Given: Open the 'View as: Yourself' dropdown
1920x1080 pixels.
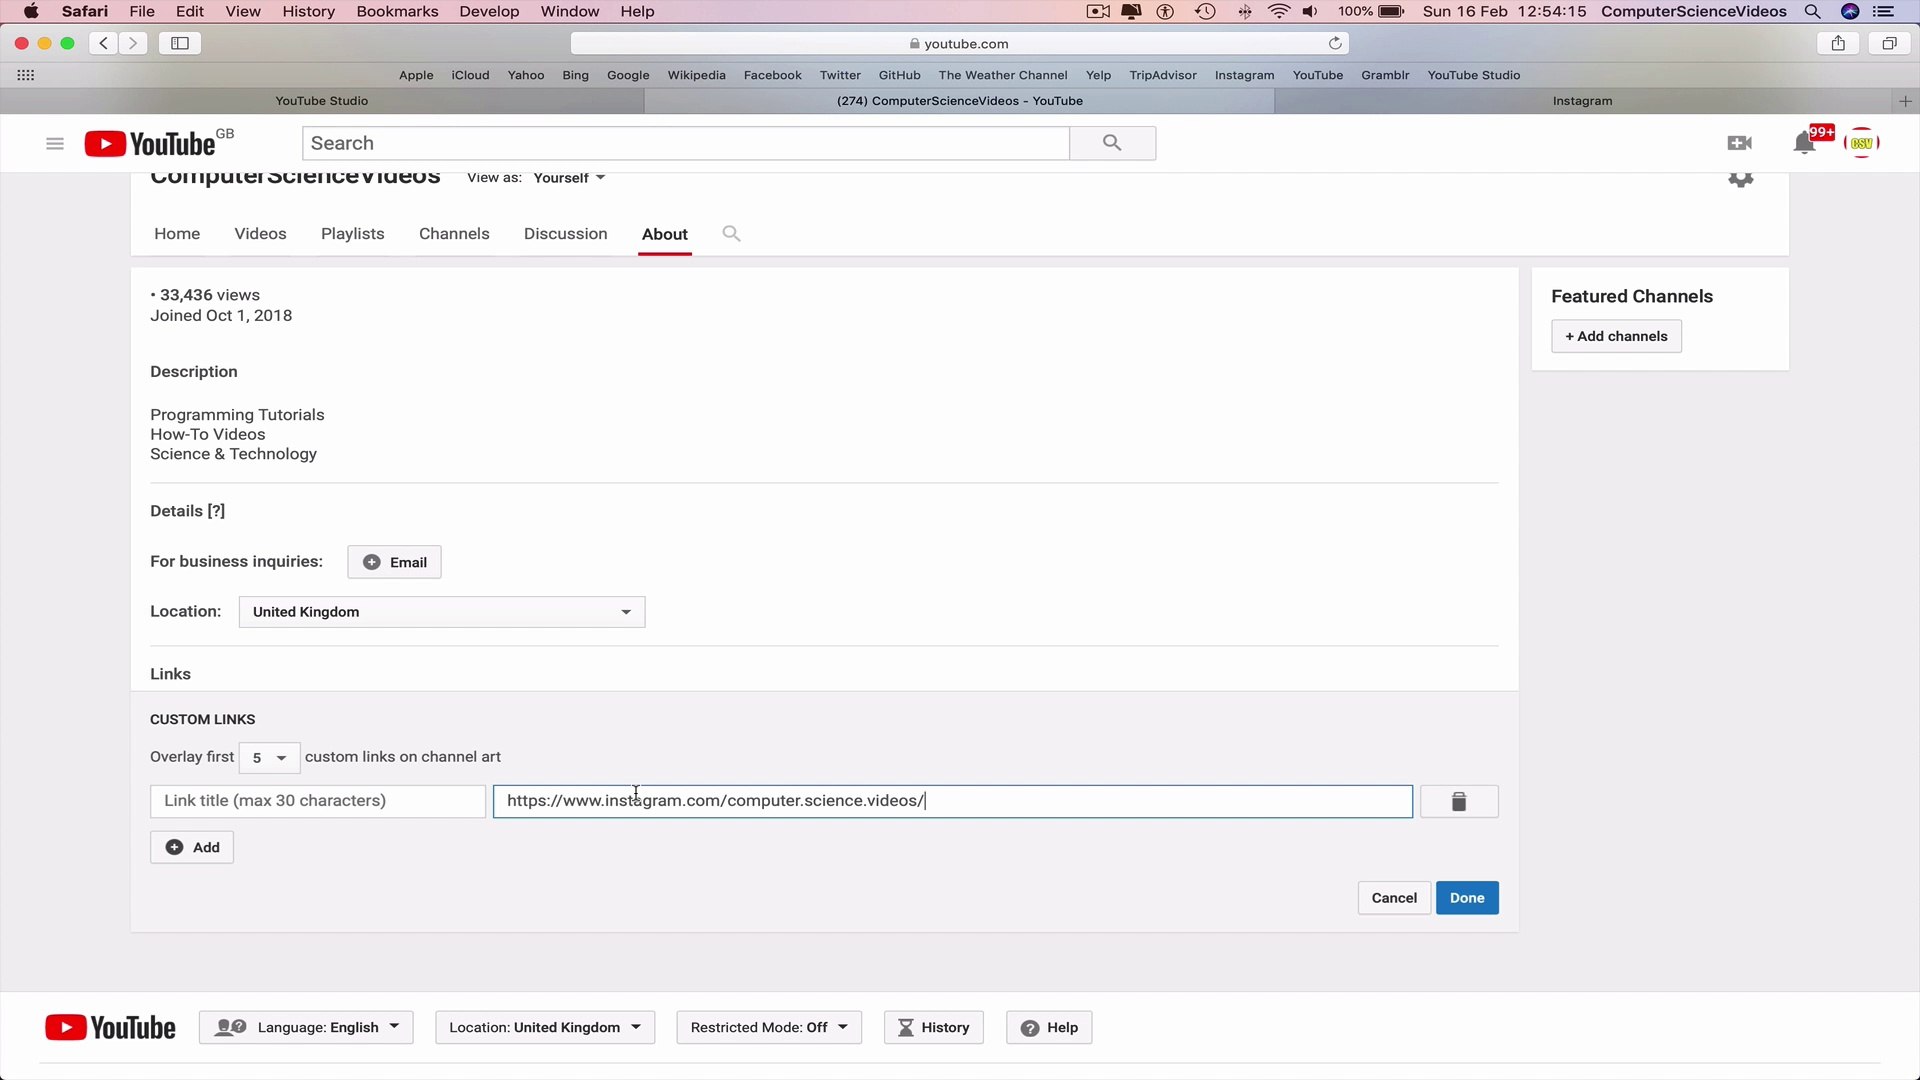Looking at the screenshot, I should (567, 177).
